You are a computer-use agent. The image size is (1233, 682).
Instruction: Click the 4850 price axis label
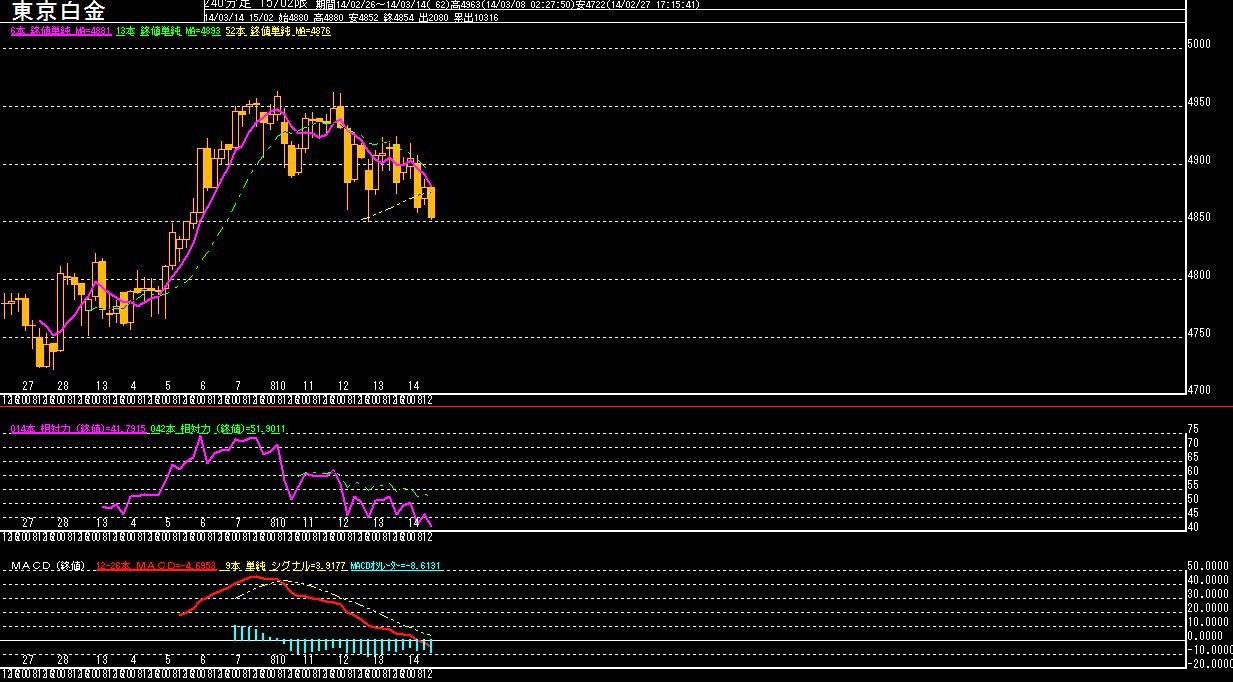coord(1198,218)
